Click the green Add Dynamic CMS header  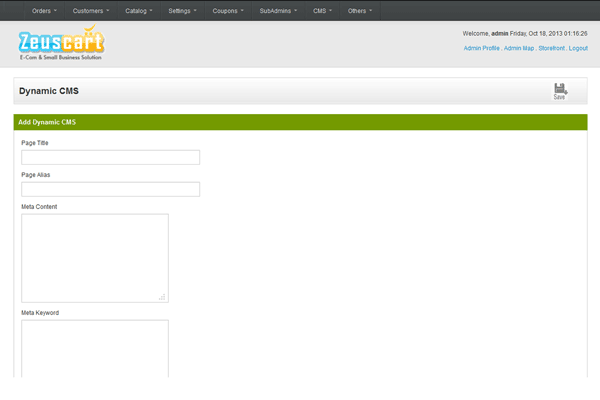click(x=300, y=122)
